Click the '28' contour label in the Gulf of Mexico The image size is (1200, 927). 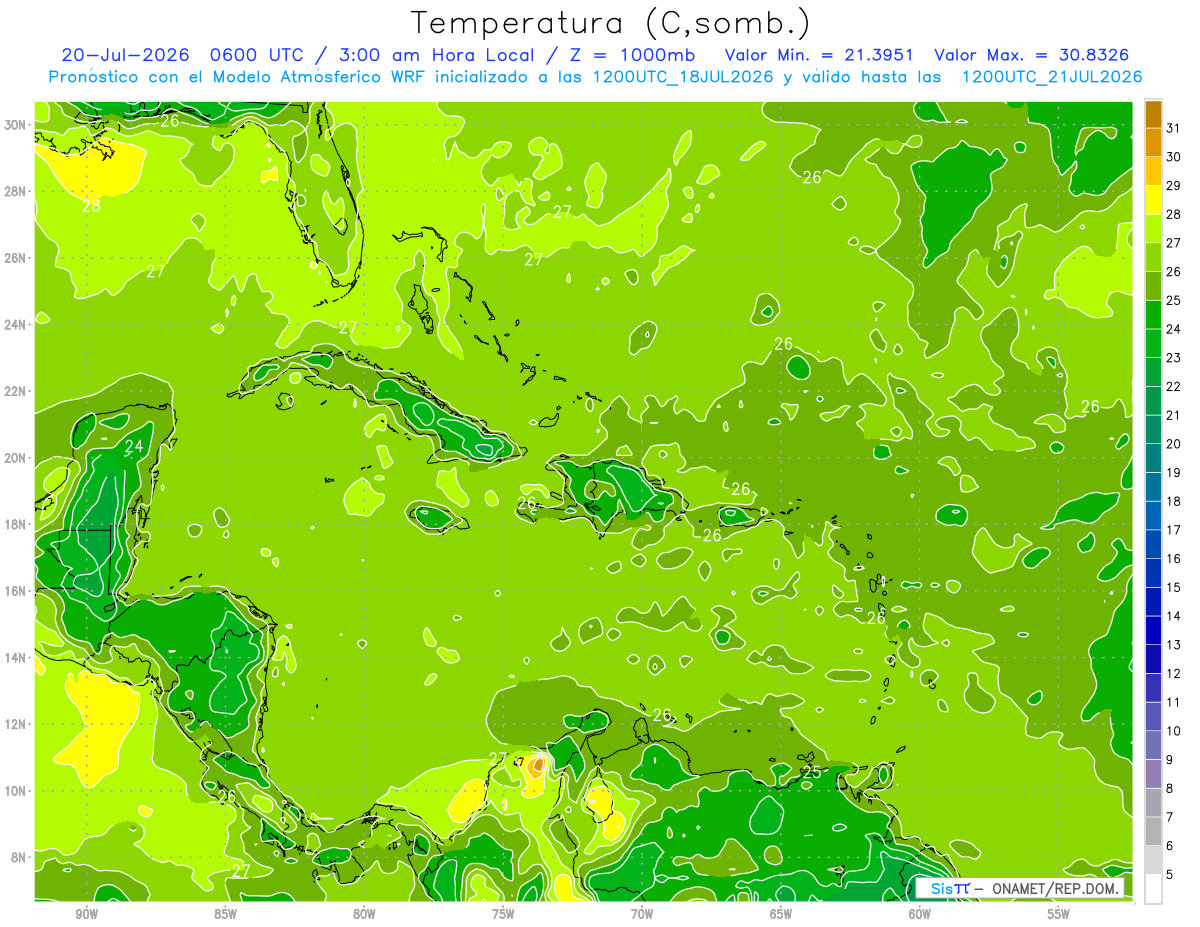tap(91, 206)
